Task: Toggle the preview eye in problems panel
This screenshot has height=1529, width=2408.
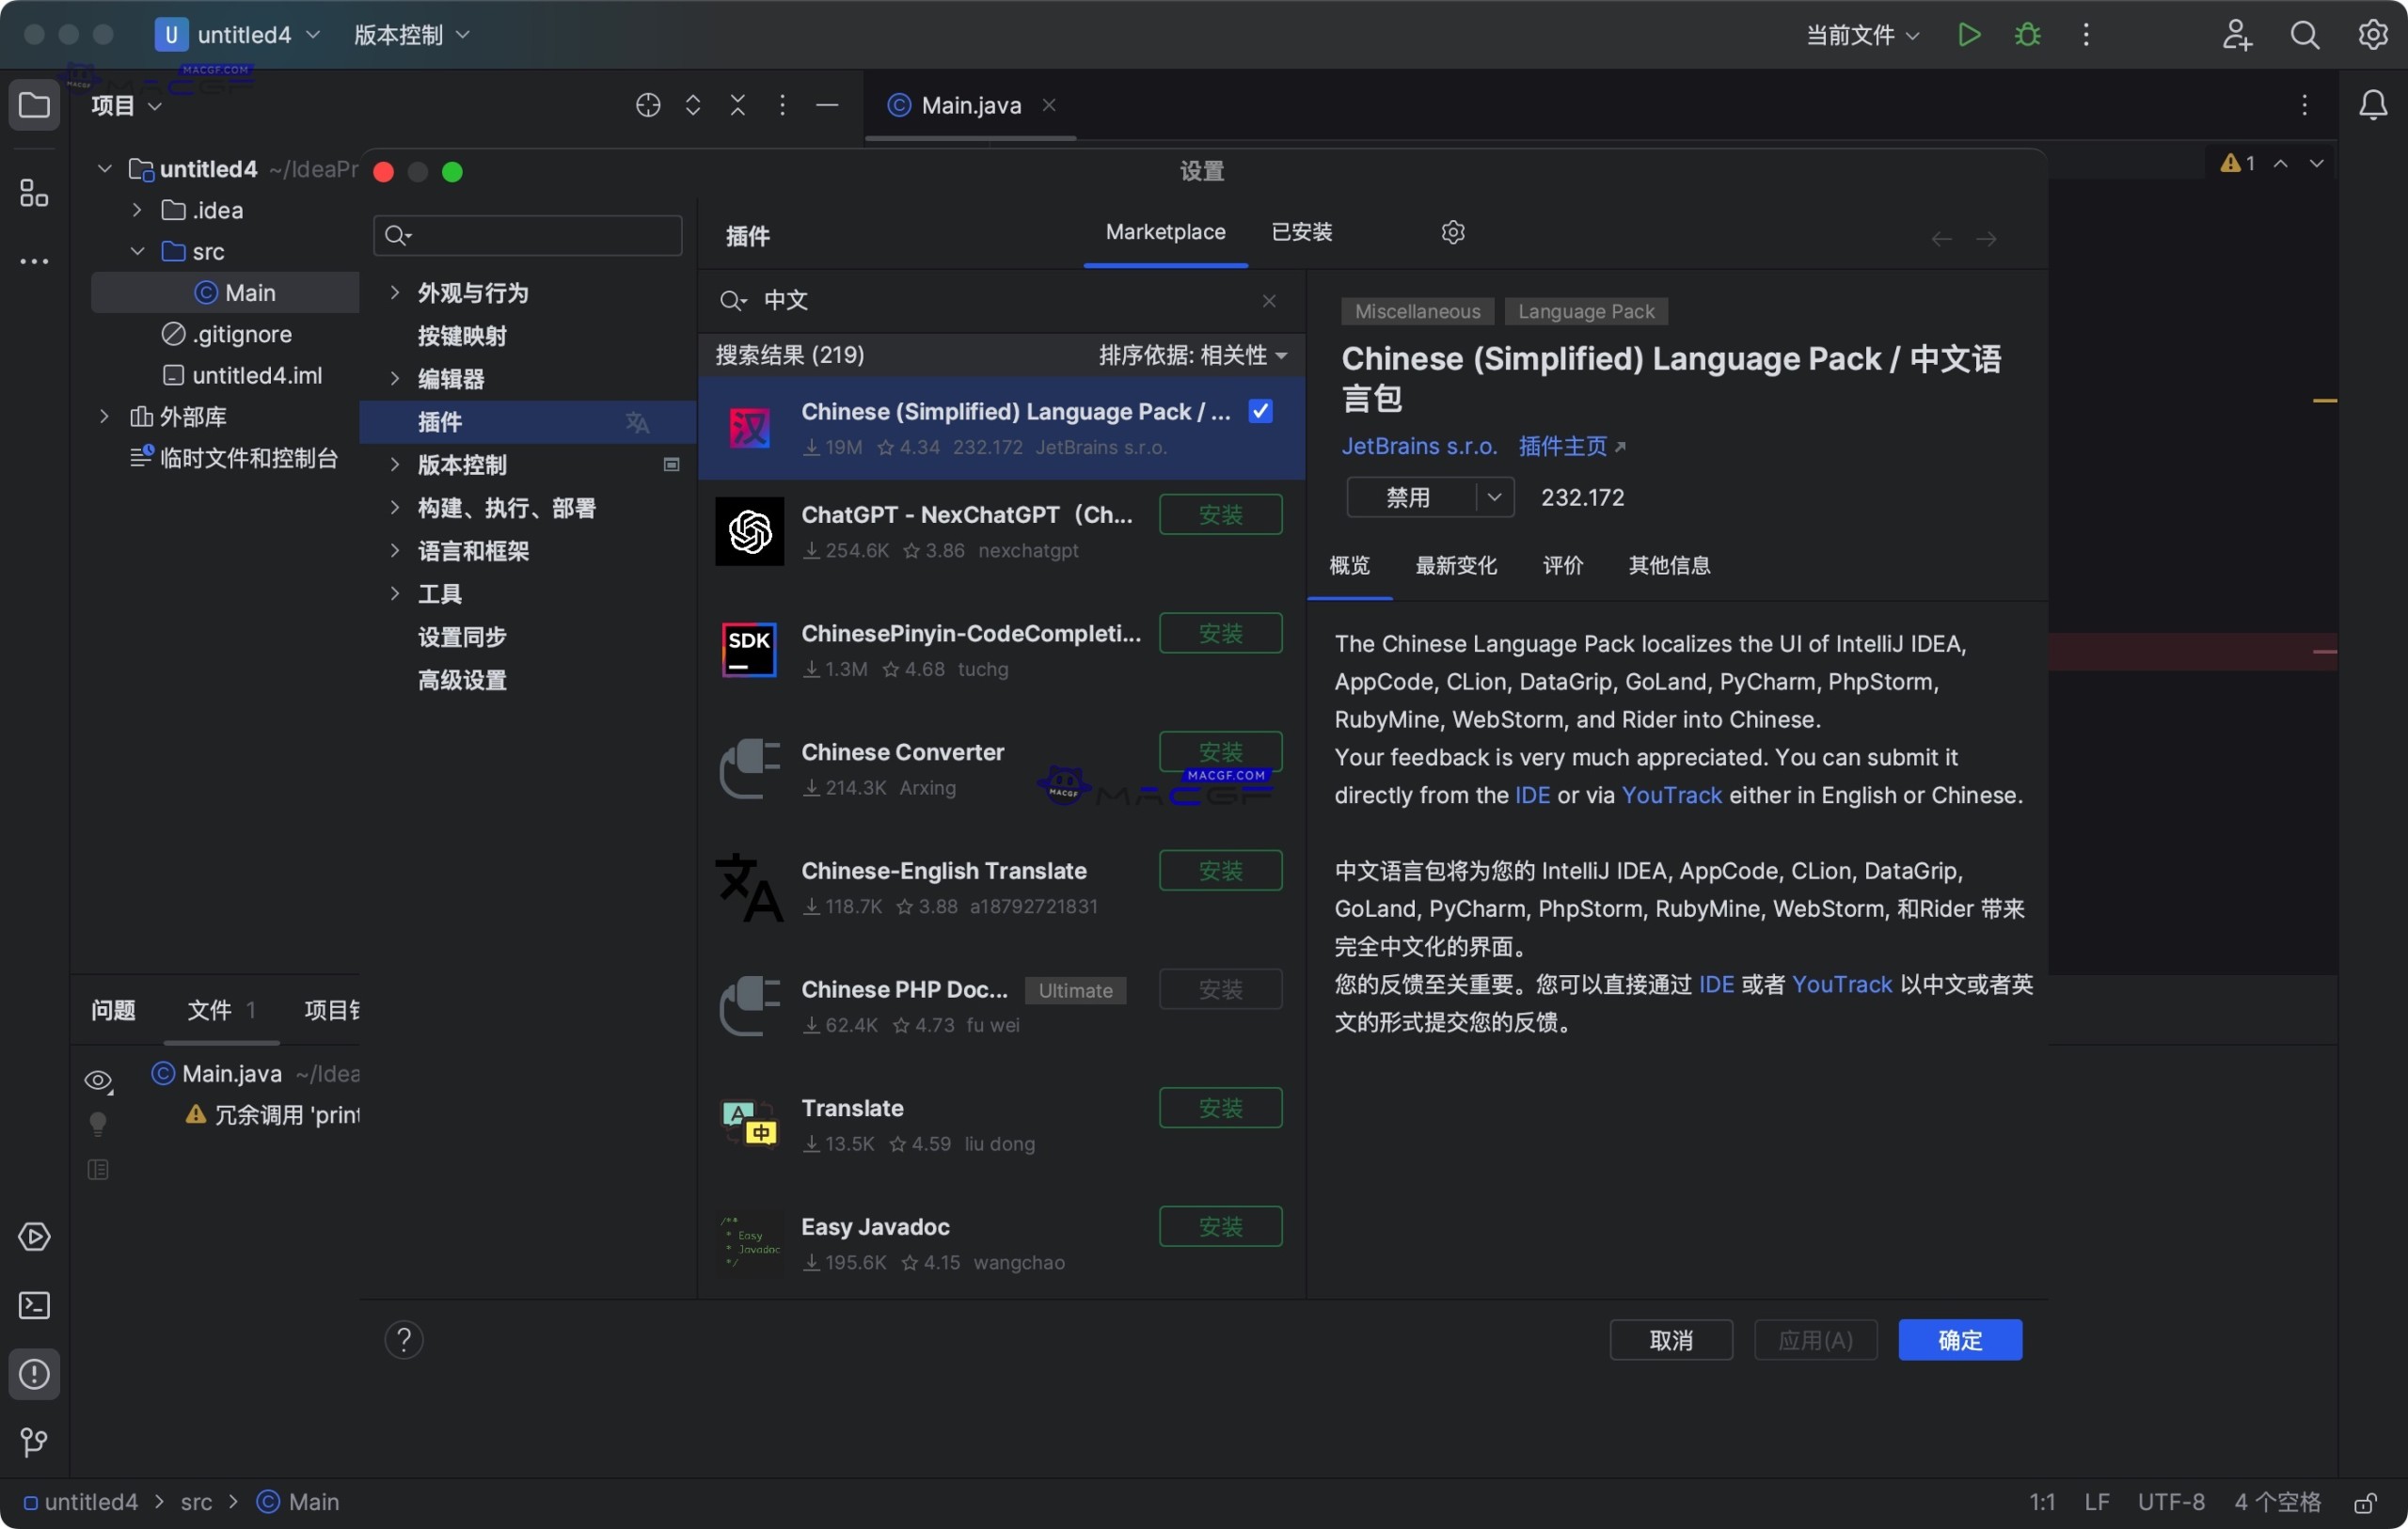Action: point(97,1080)
